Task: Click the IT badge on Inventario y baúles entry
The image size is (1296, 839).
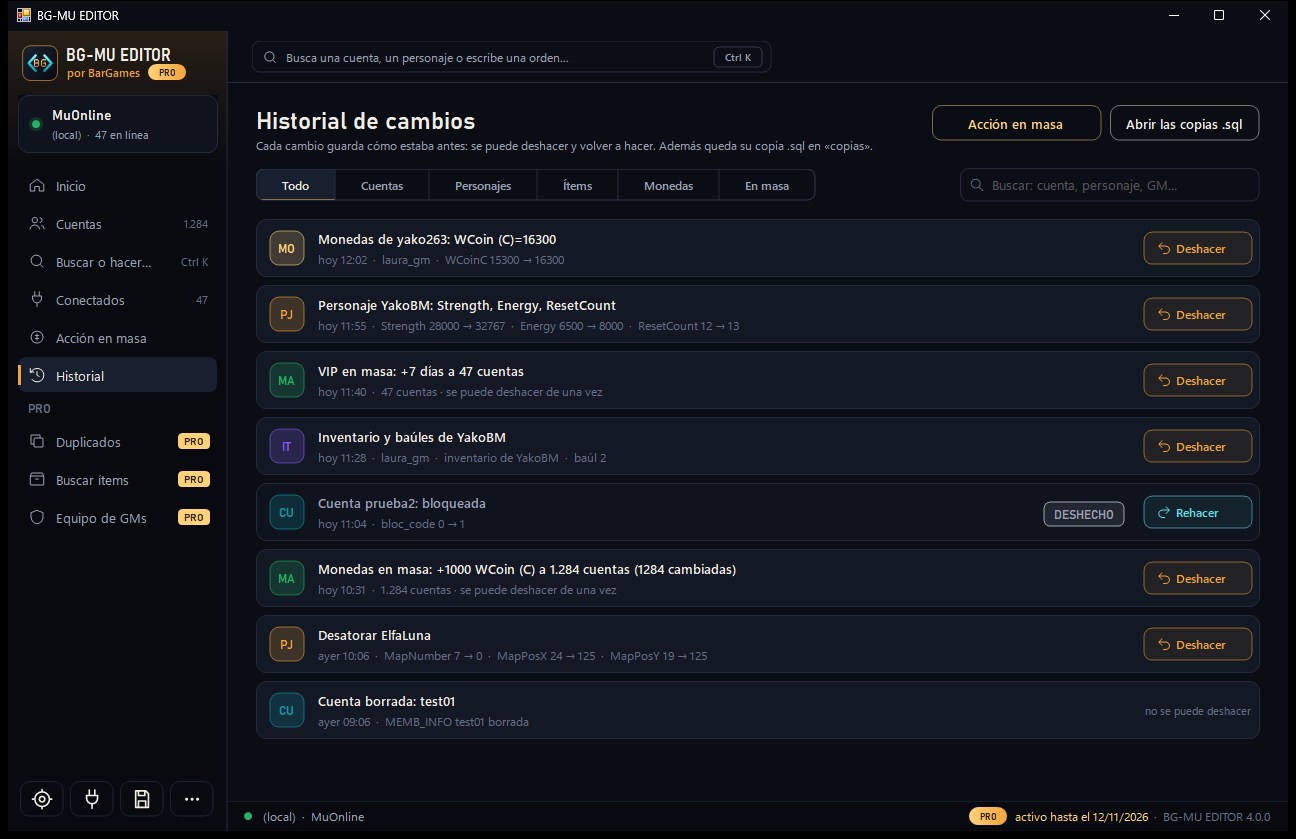Action: click(x=286, y=447)
